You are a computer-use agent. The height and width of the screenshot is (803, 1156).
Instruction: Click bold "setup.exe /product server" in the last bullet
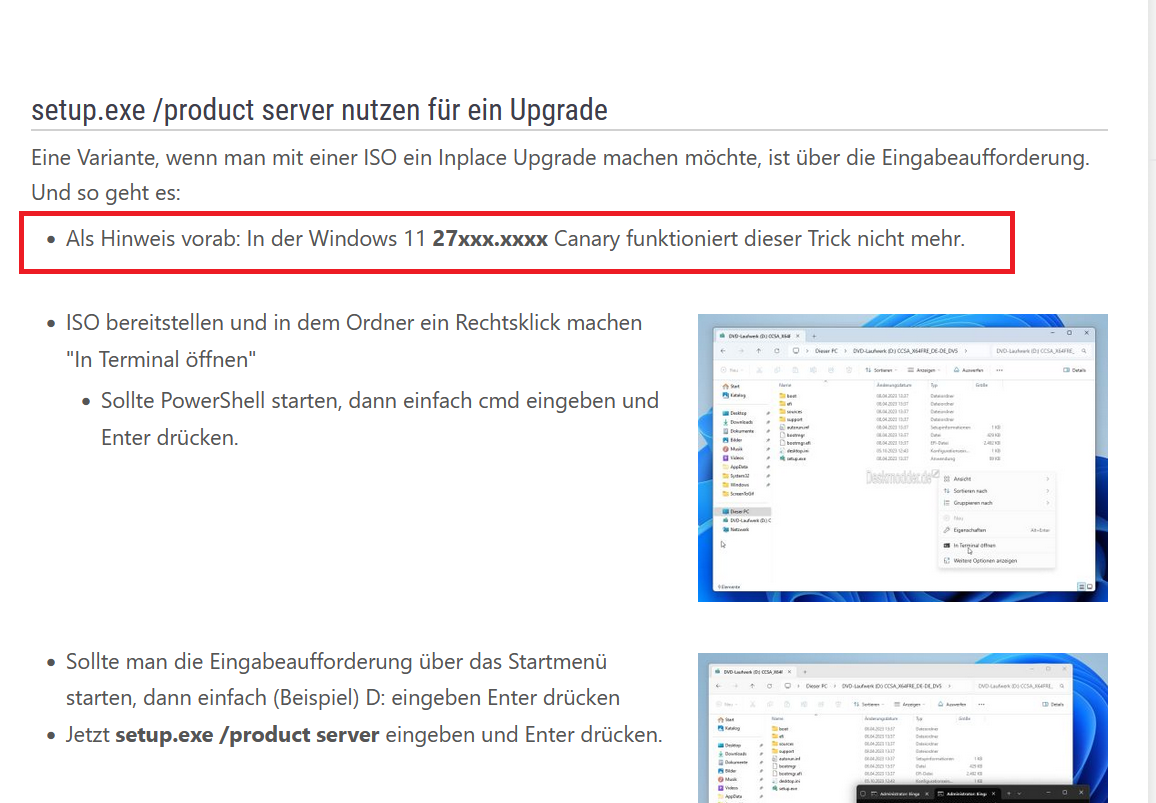tap(247, 735)
